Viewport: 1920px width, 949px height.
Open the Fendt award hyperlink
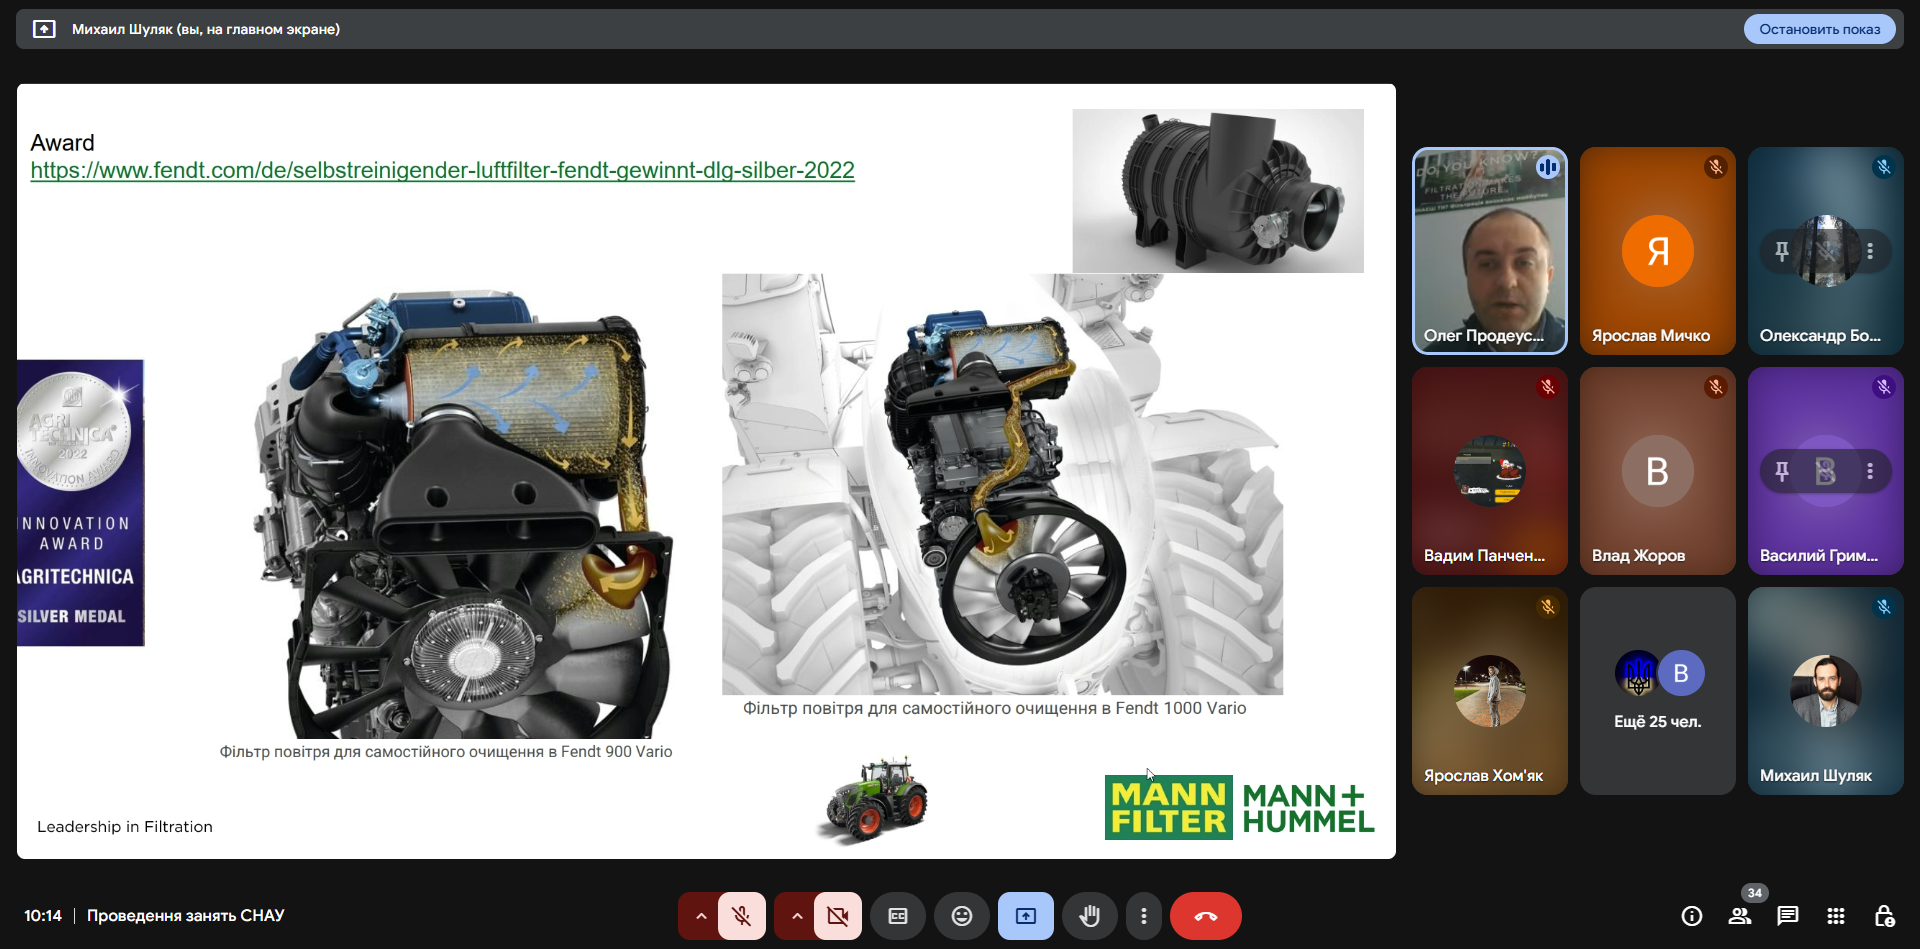(x=442, y=170)
